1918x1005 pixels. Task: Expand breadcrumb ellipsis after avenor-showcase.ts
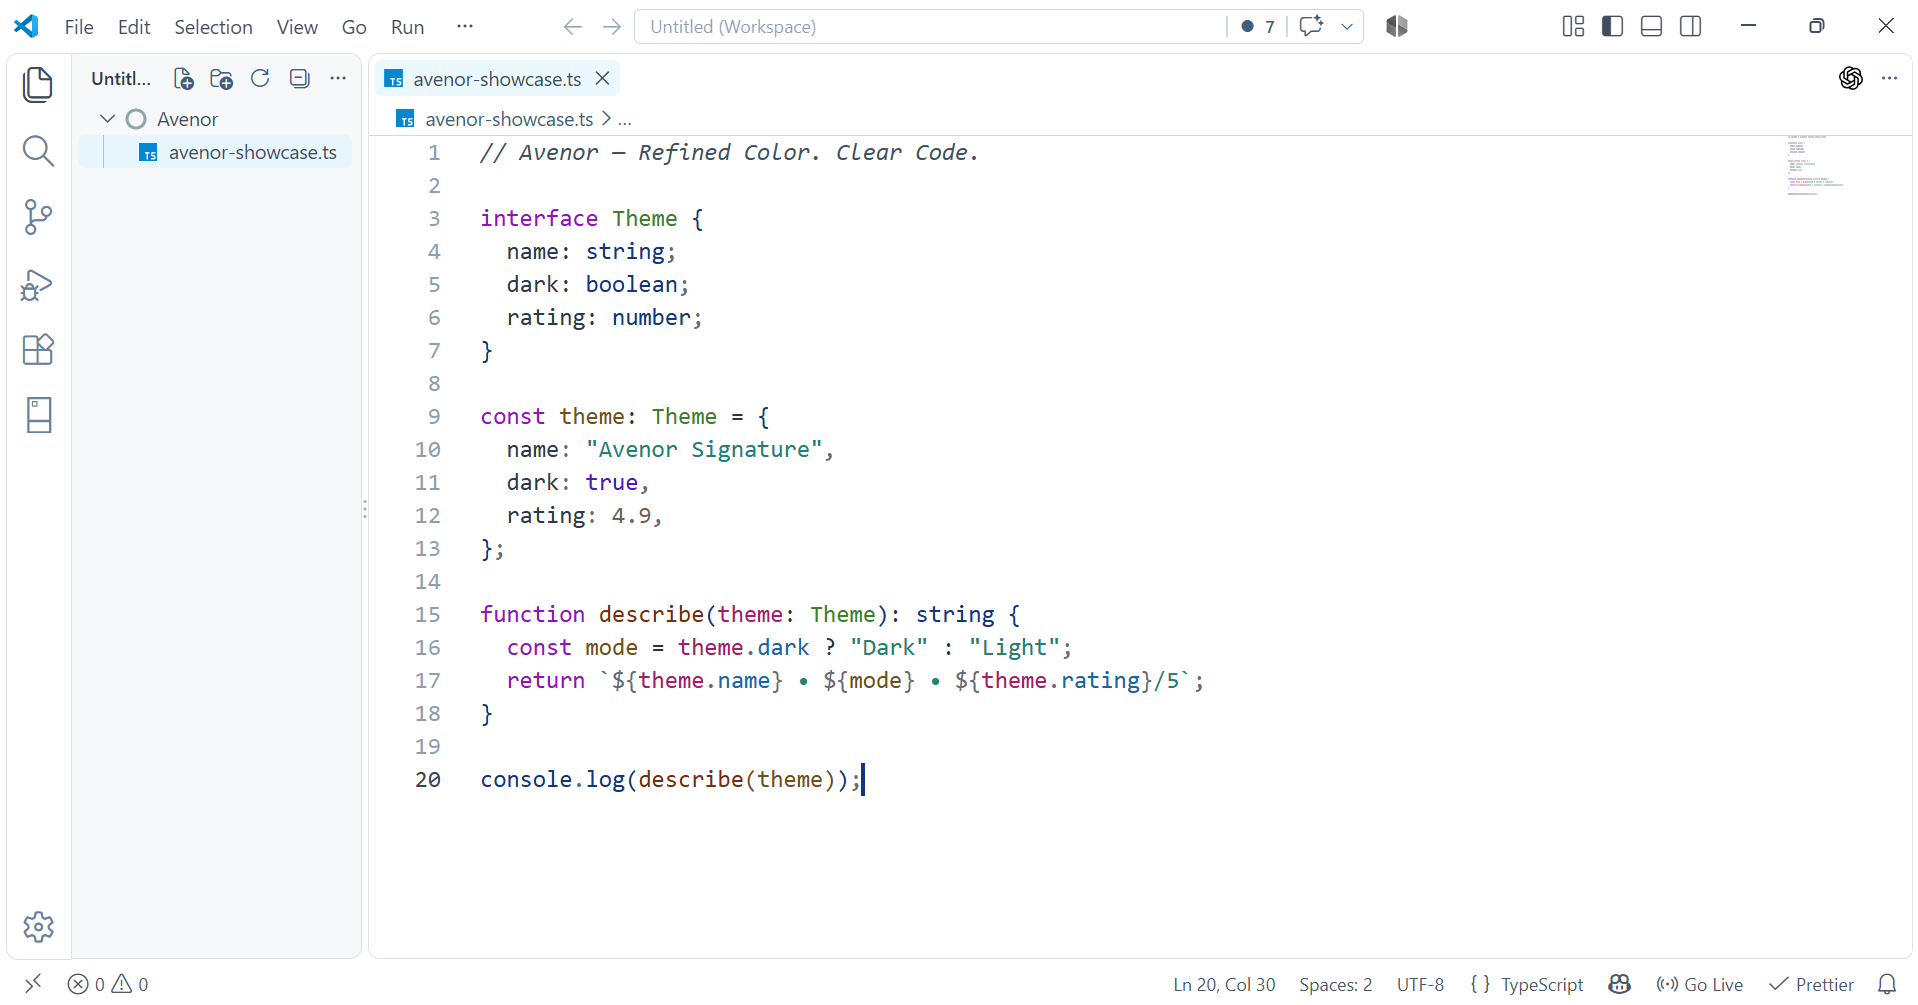tap(625, 120)
